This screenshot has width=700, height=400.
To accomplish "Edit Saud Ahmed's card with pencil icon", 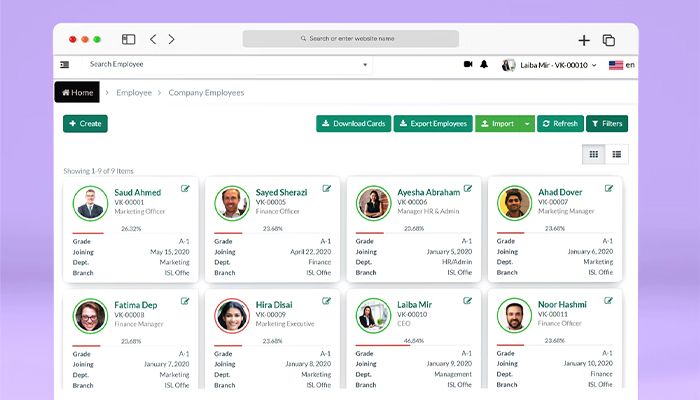I will (x=185, y=189).
